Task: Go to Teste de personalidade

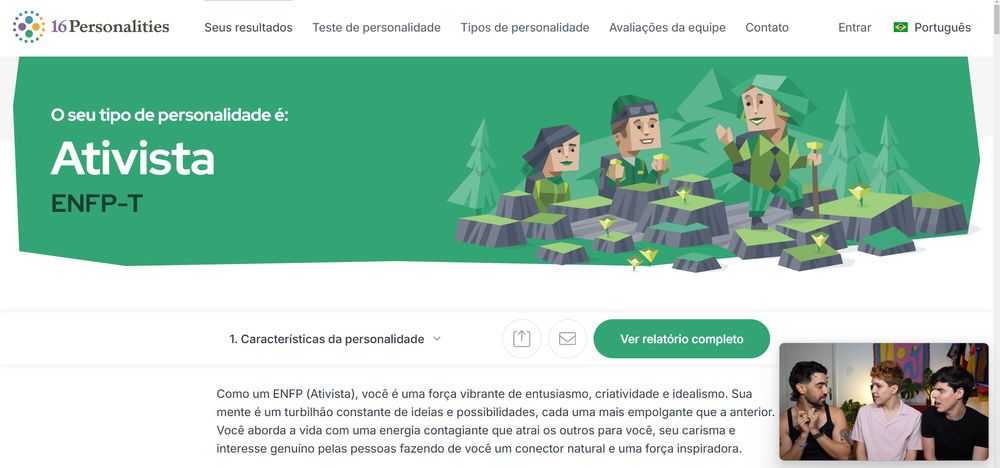Action: tap(376, 27)
